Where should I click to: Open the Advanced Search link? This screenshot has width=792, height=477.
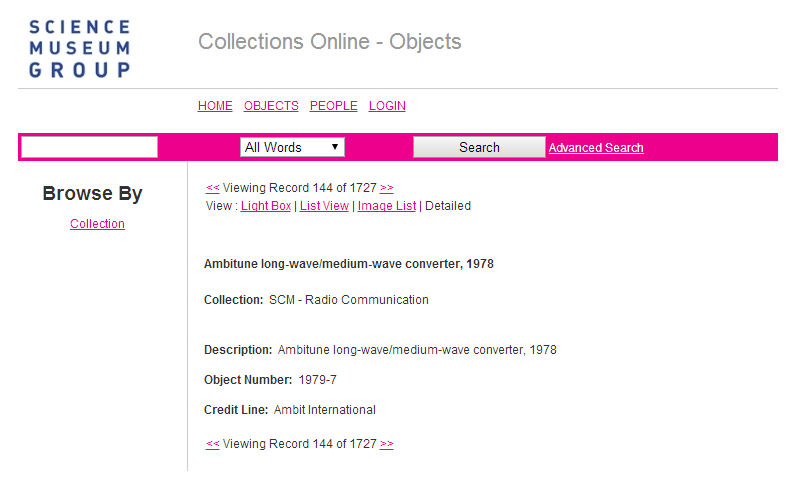point(596,148)
